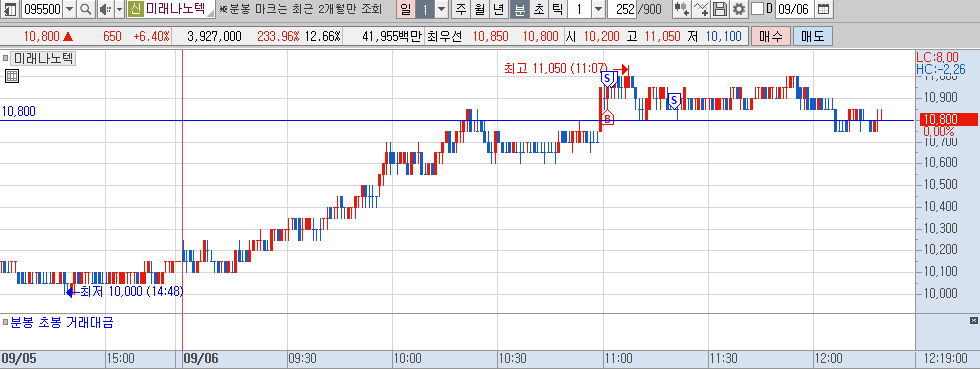Click the 12.66% turnover value
Screen dimensions: 980x369
pos(322,36)
